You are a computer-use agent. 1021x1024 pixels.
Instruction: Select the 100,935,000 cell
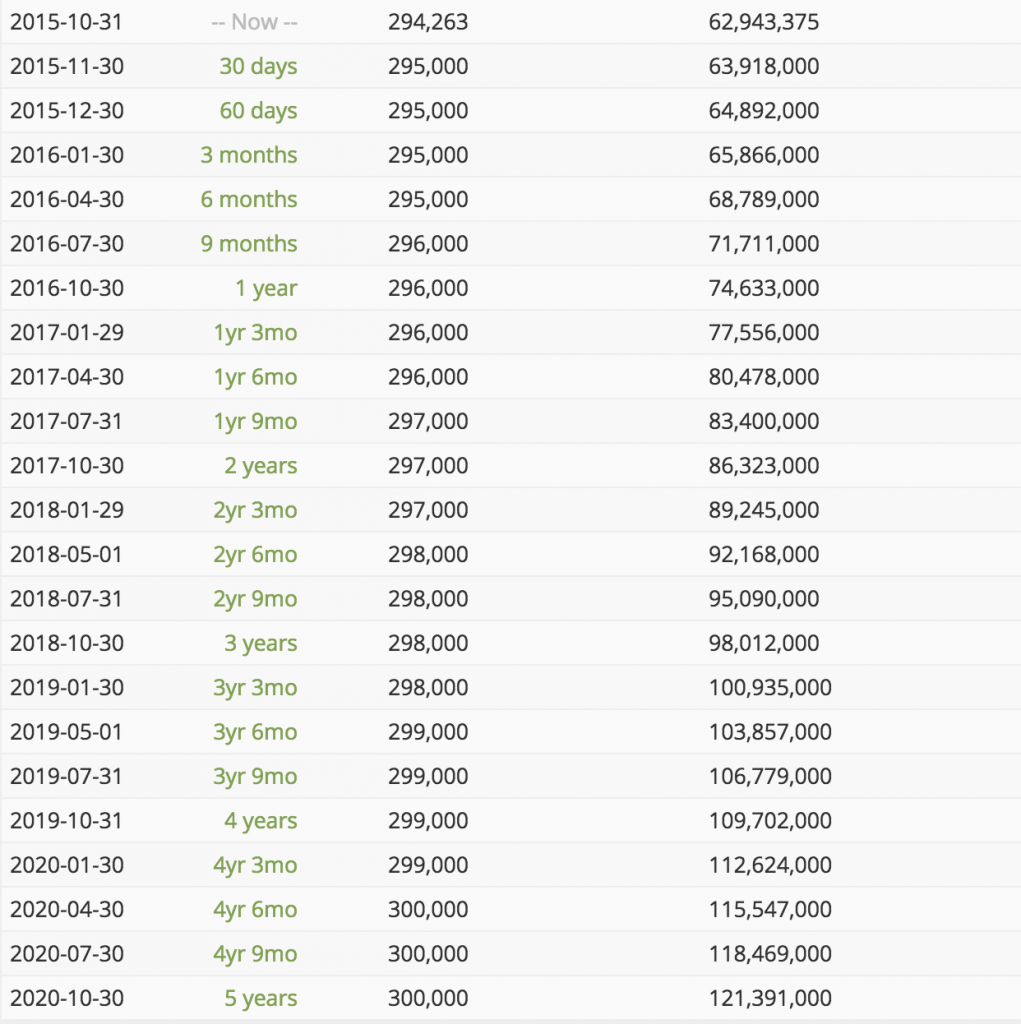(x=770, y=688)
